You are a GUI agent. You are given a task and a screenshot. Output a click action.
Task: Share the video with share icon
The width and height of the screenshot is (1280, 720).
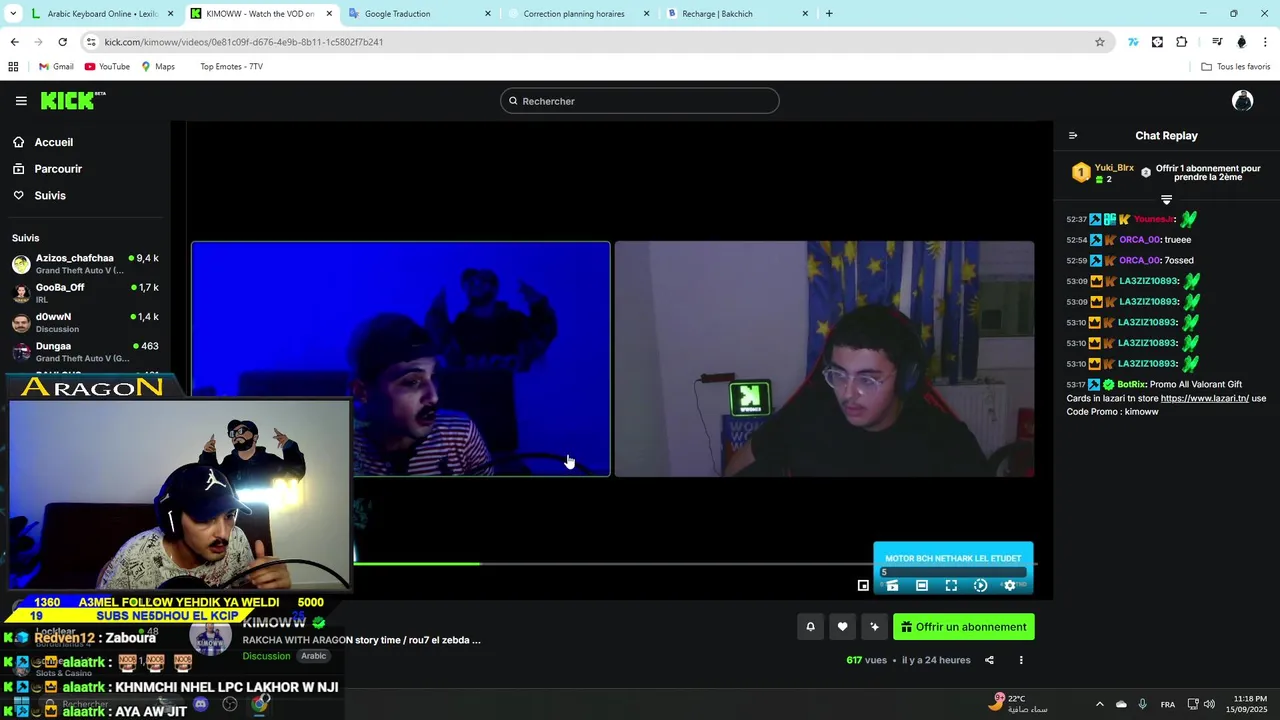coord(989,660)
